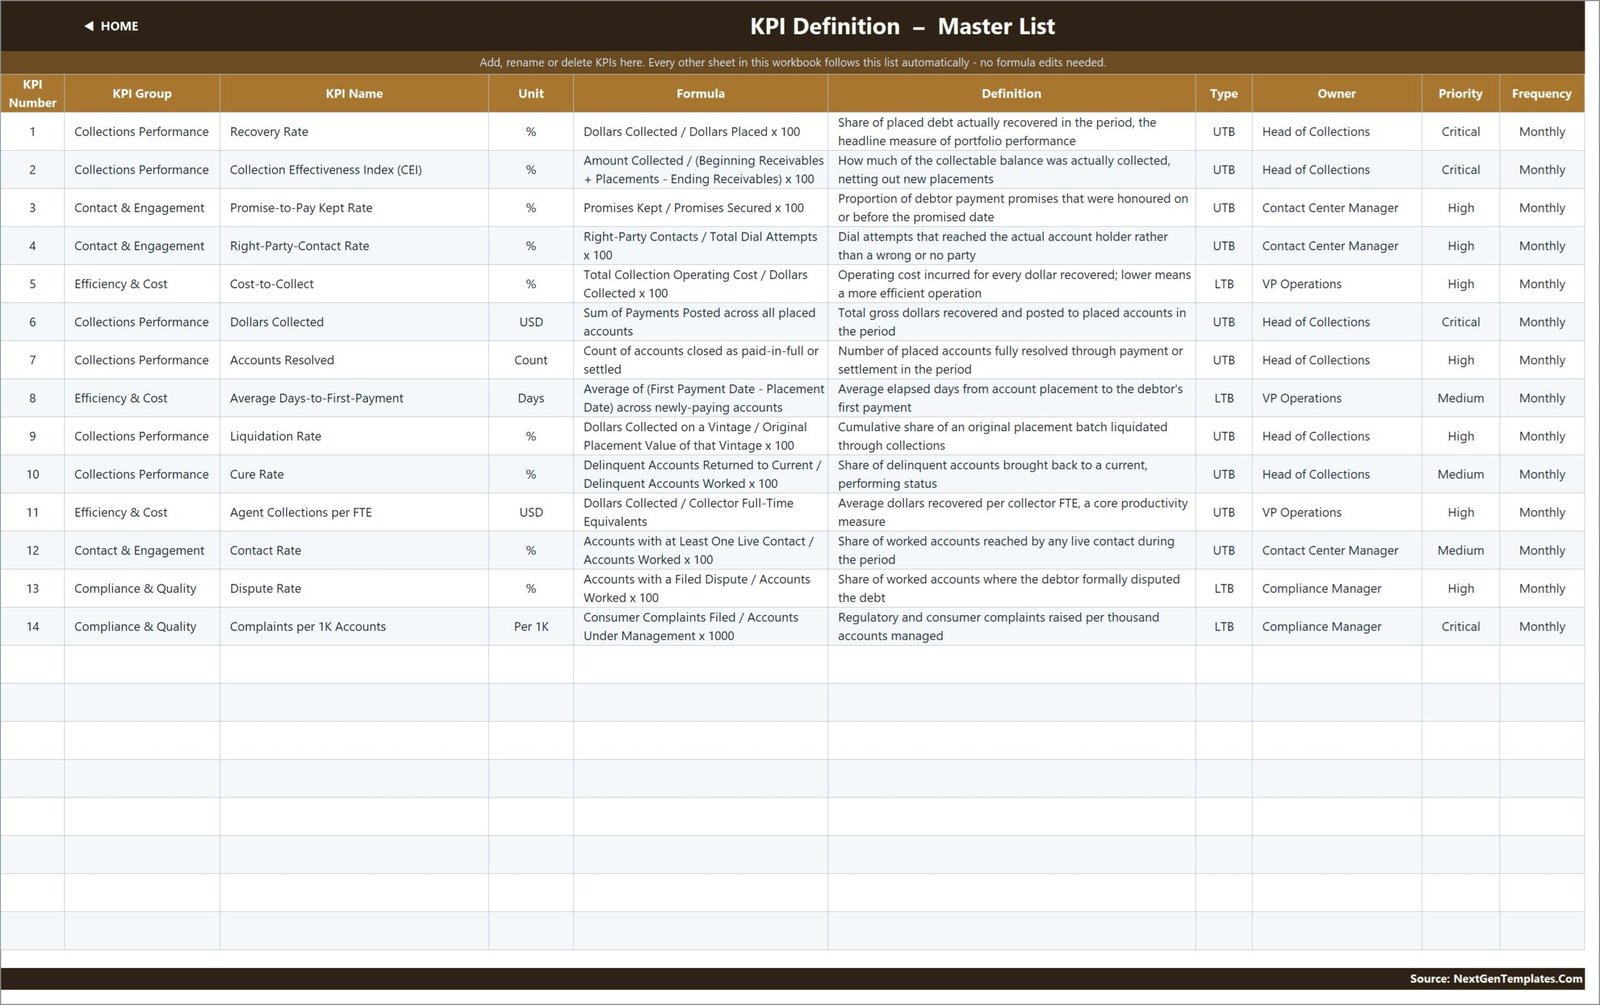The image size is (1600, 1005).
Task: Select the Priority column header
Action: coord(1461,93)
